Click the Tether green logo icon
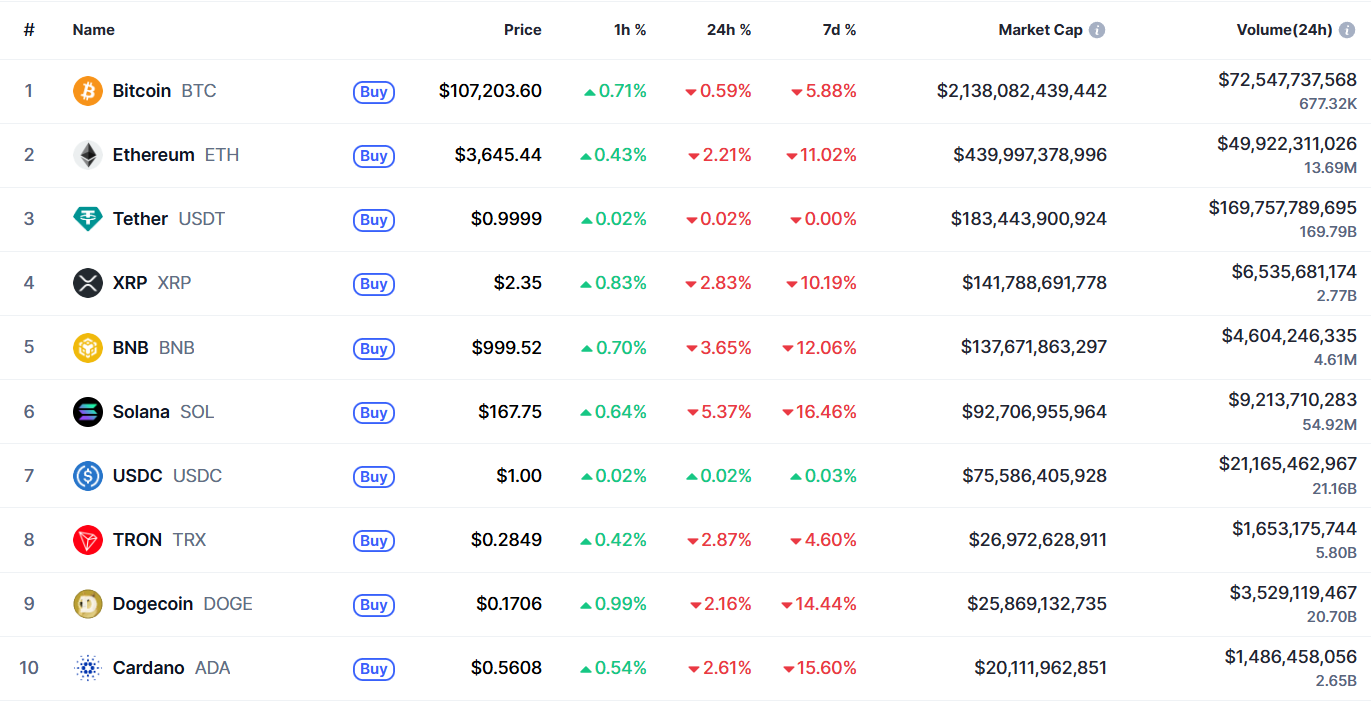This screenshot has height=703, width=1371. 88,219
